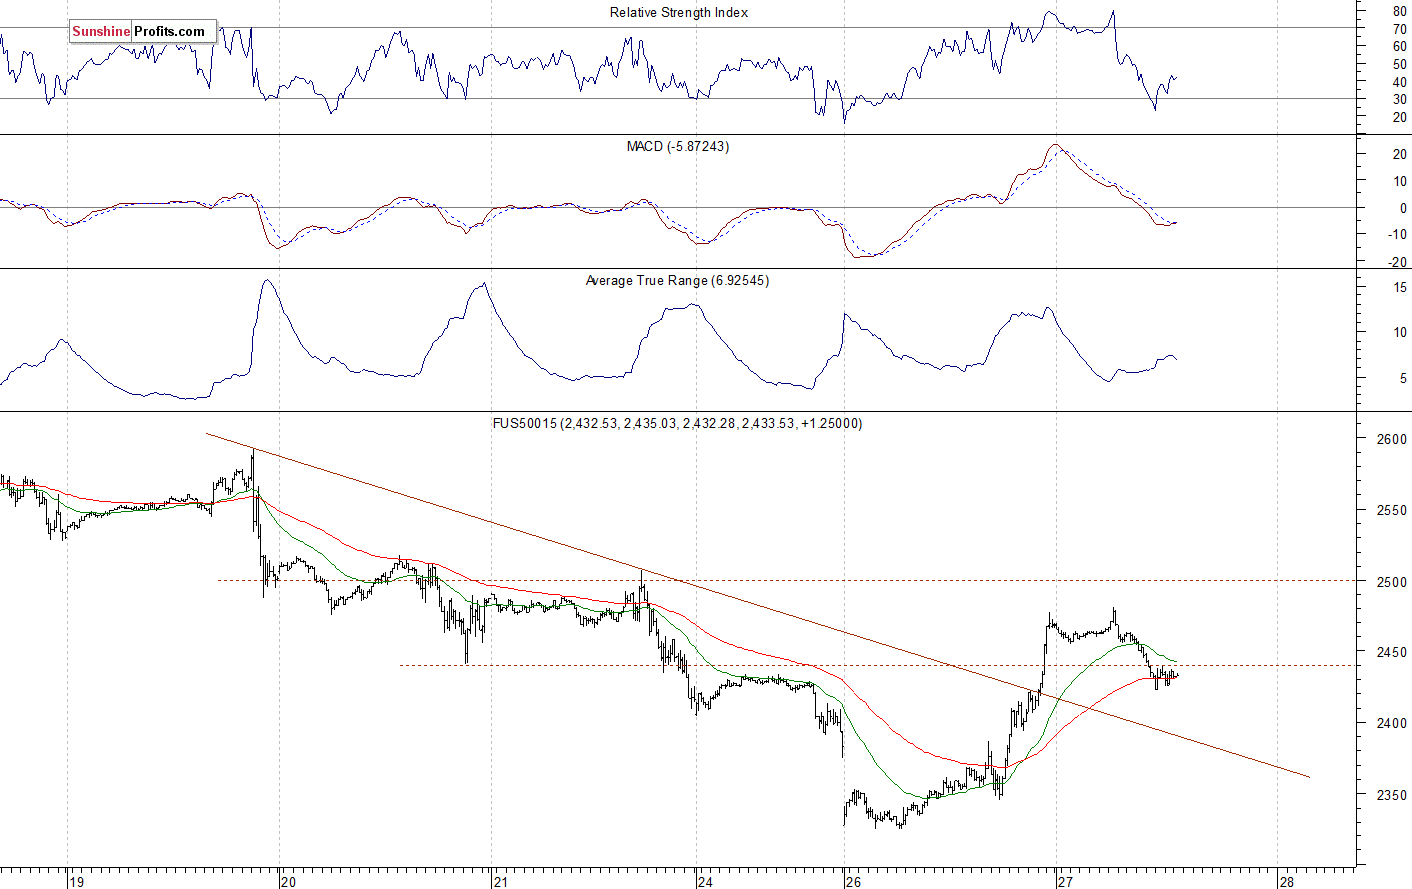
Task: Click the 19 date label on the axis
Action: pos(77,882)
